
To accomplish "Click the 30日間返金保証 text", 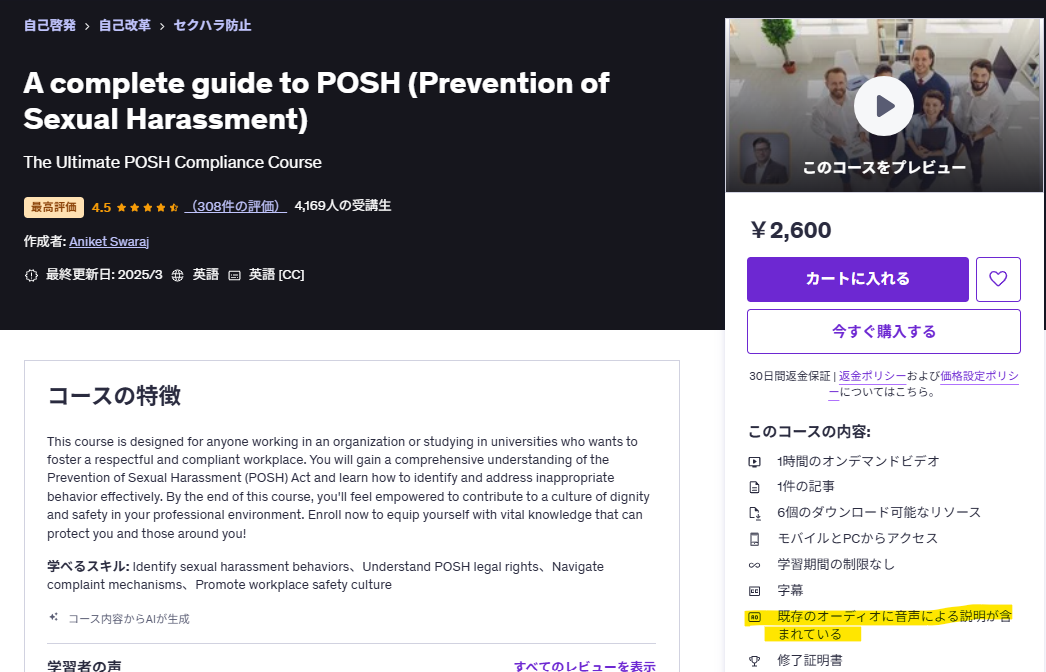I will click(x=789, y=376).
